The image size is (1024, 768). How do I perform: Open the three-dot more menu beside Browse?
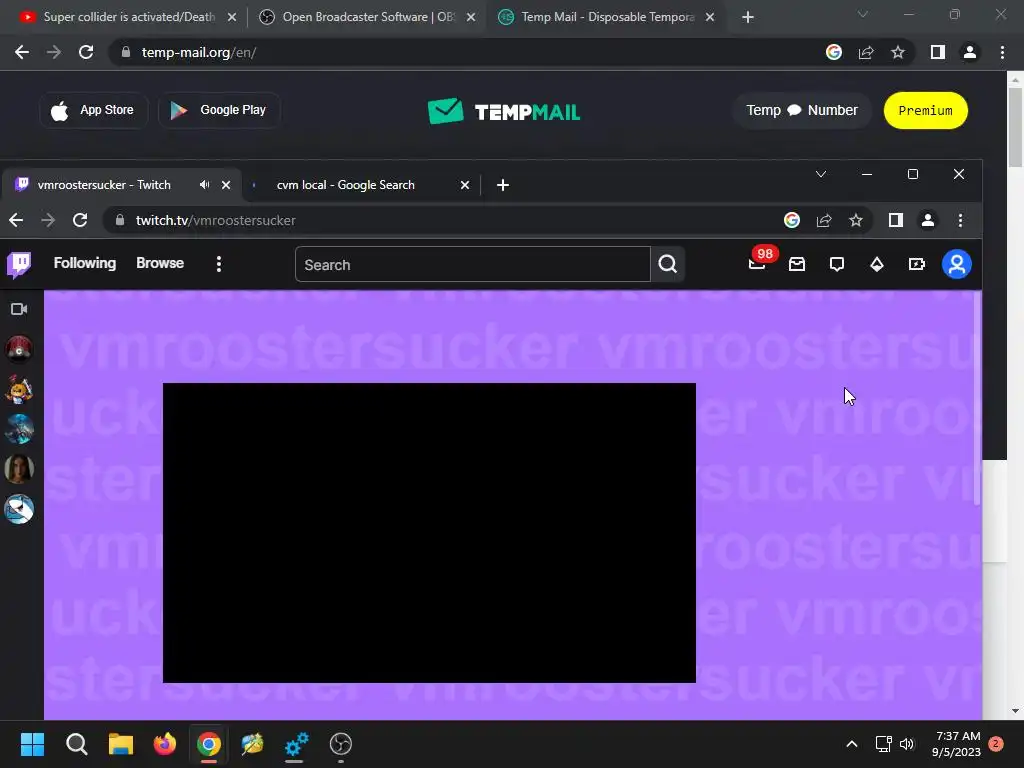click(x=219, y=264)
